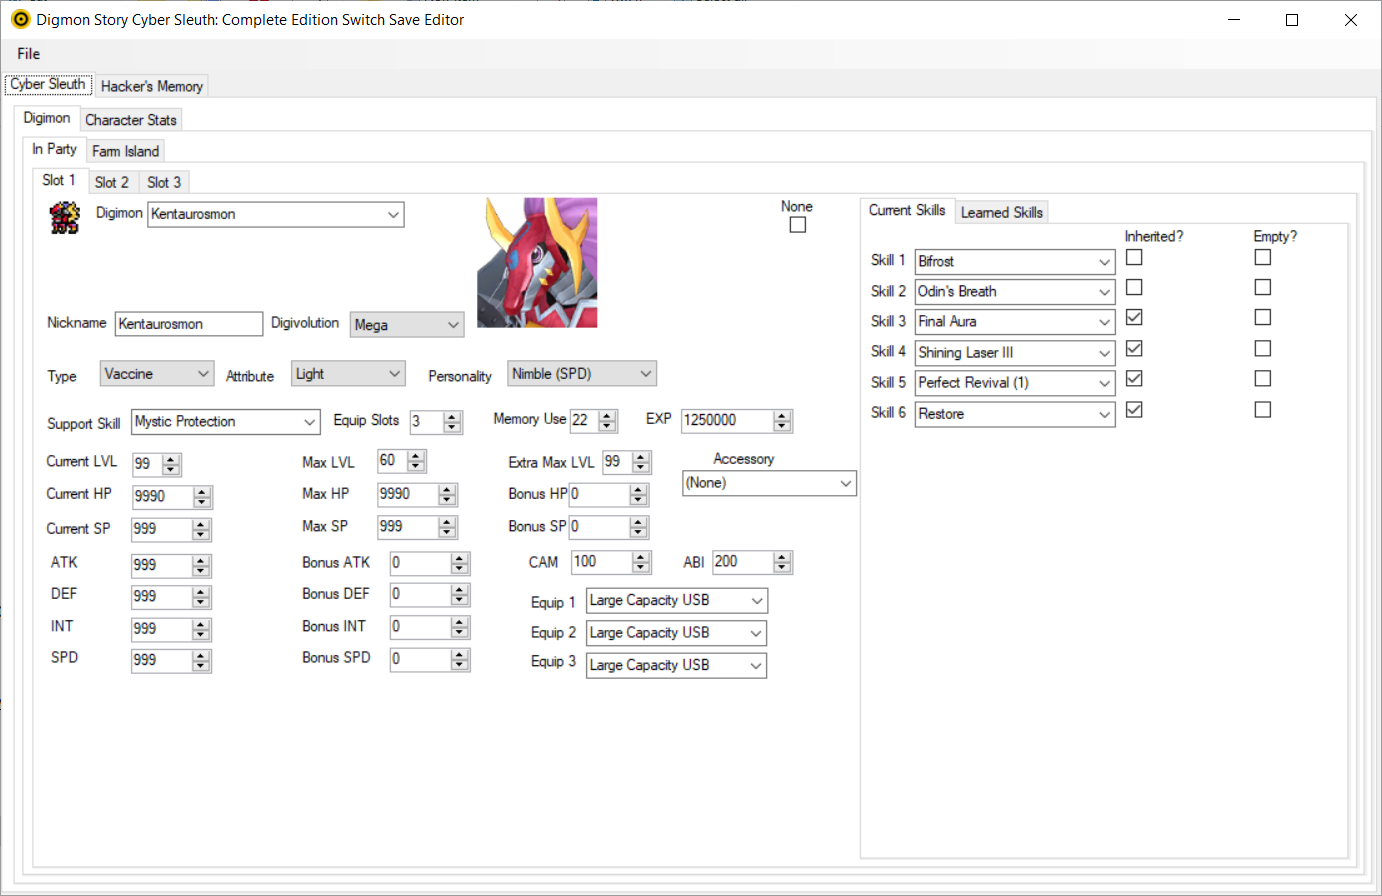Mark Skill 3 Final Aura as Empty
This screenshot has width=1382, height=896.
click(1263, 317)
